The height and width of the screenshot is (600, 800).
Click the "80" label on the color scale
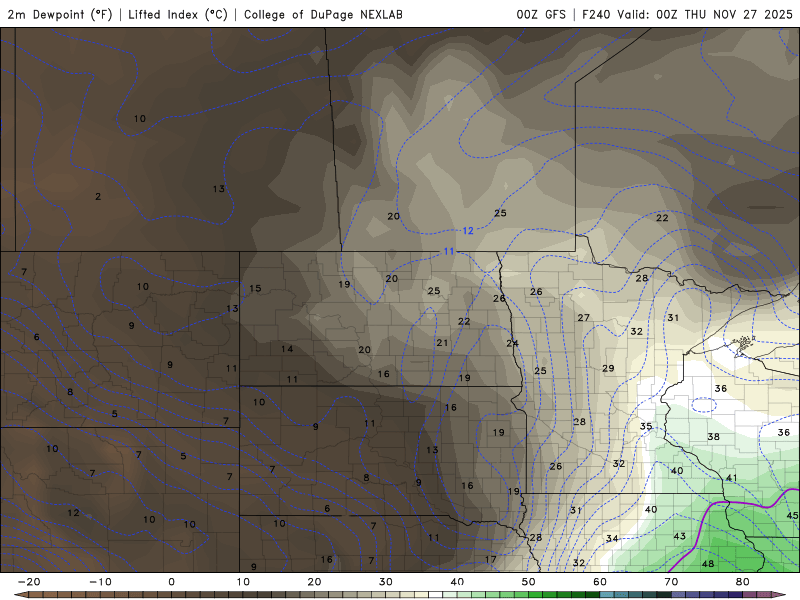743,582
